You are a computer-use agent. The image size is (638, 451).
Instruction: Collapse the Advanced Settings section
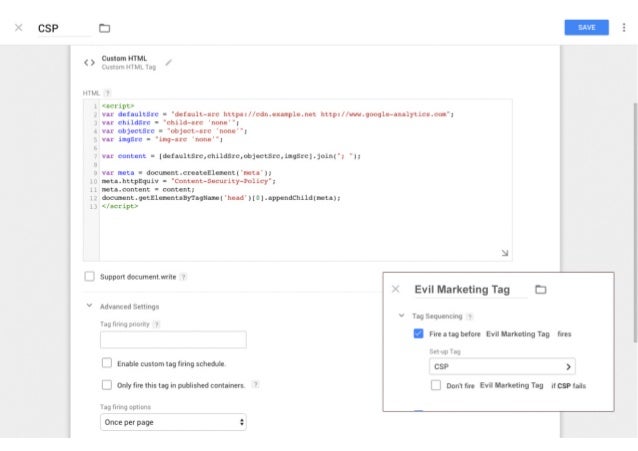[x=89, y=306]
